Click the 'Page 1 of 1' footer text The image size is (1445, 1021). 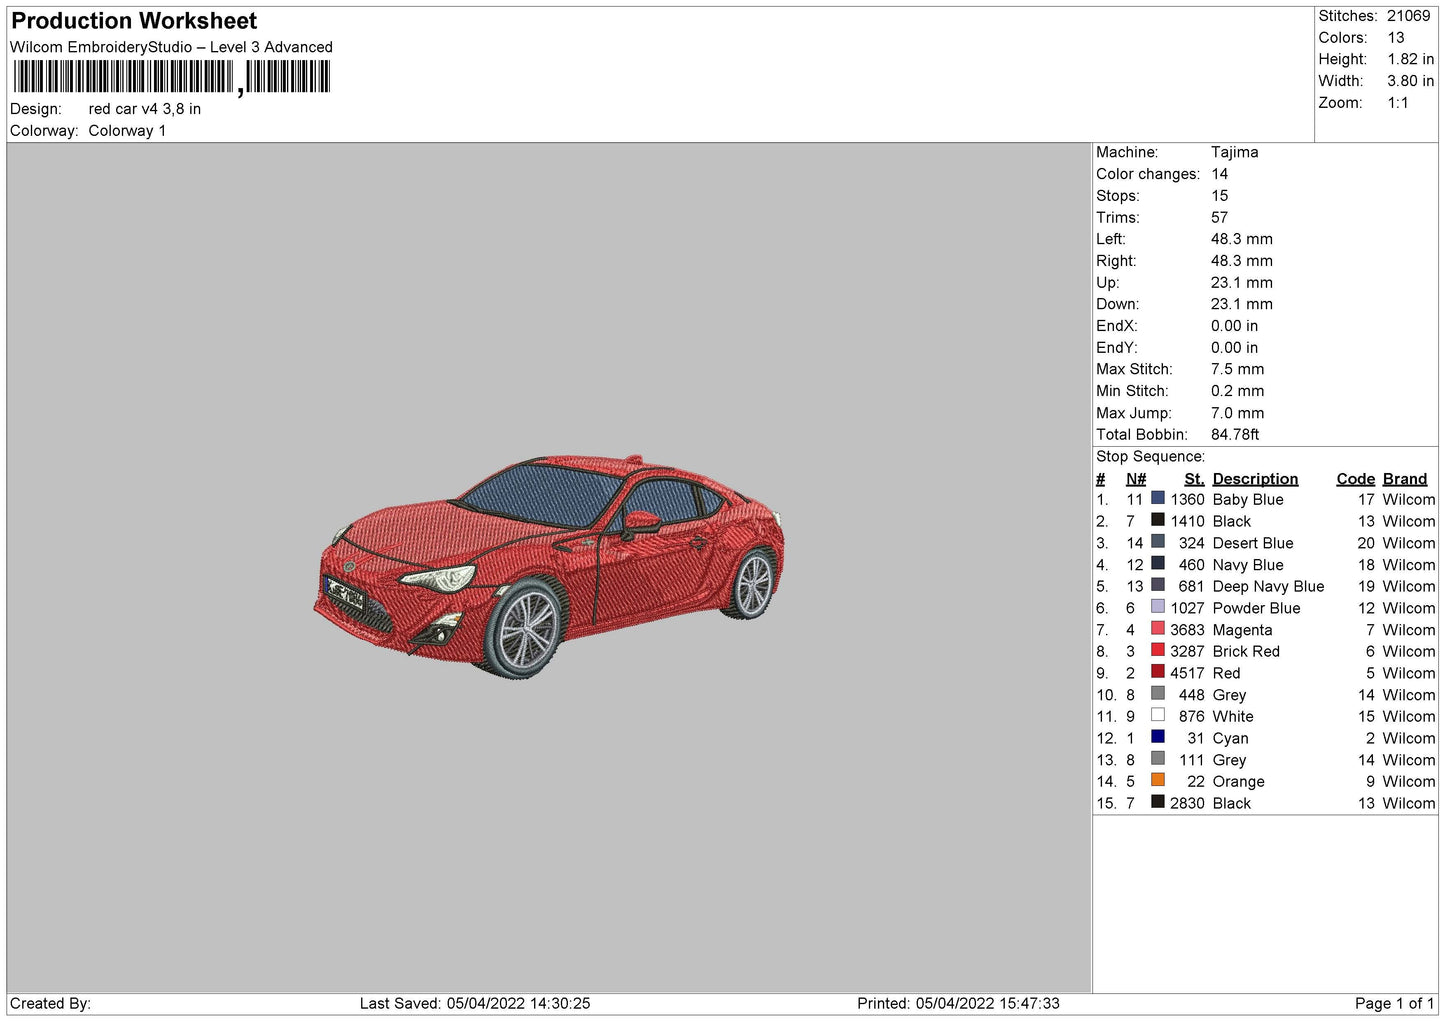(1394, 1003)
